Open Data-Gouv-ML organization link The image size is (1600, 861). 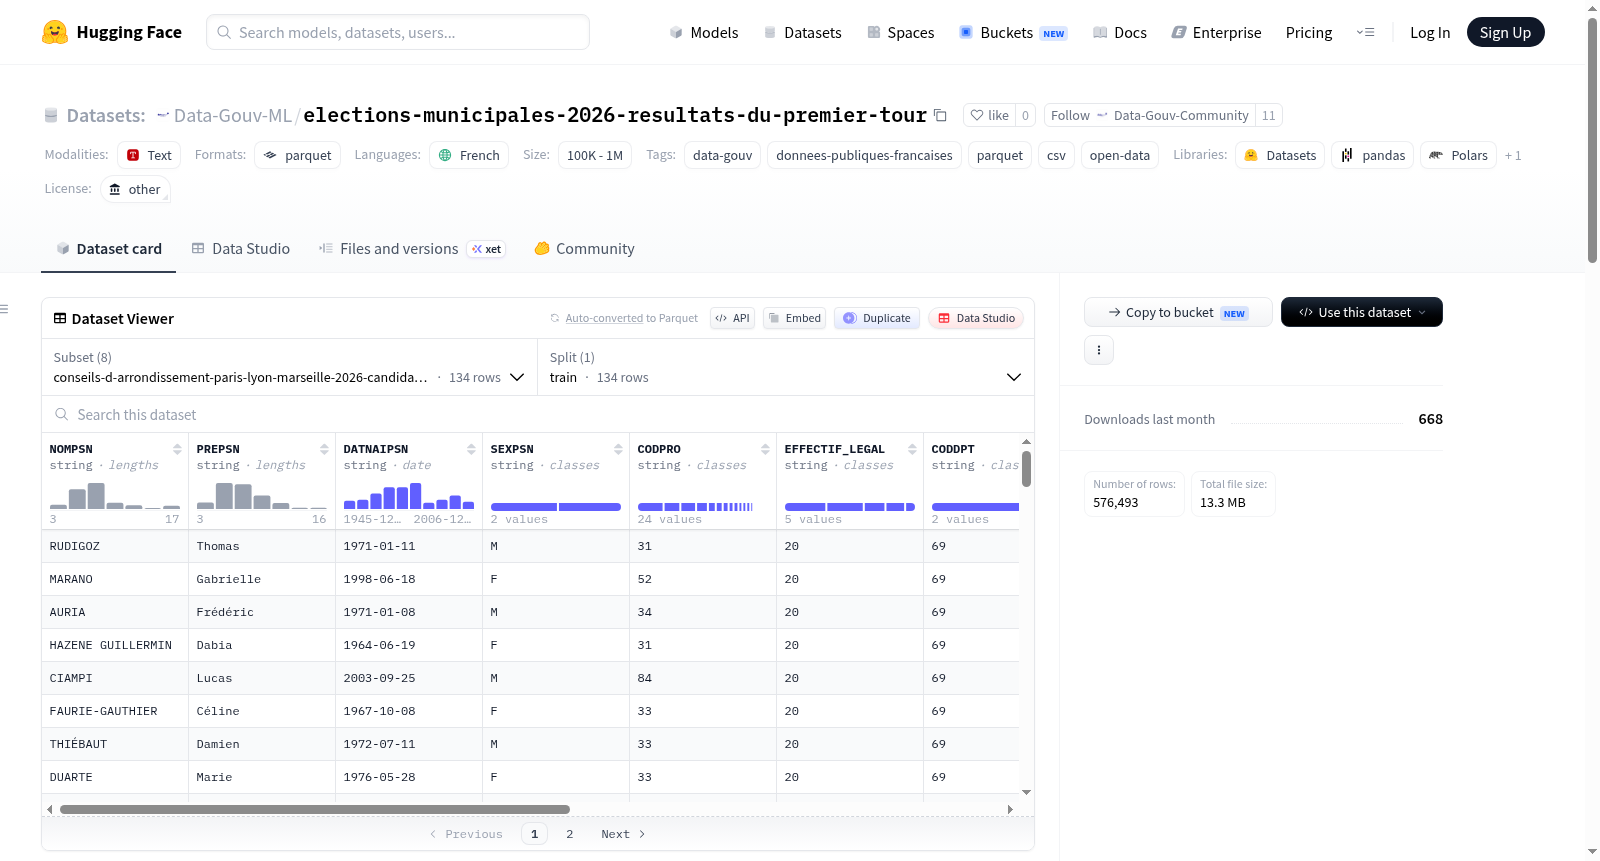tap(232, 115)
